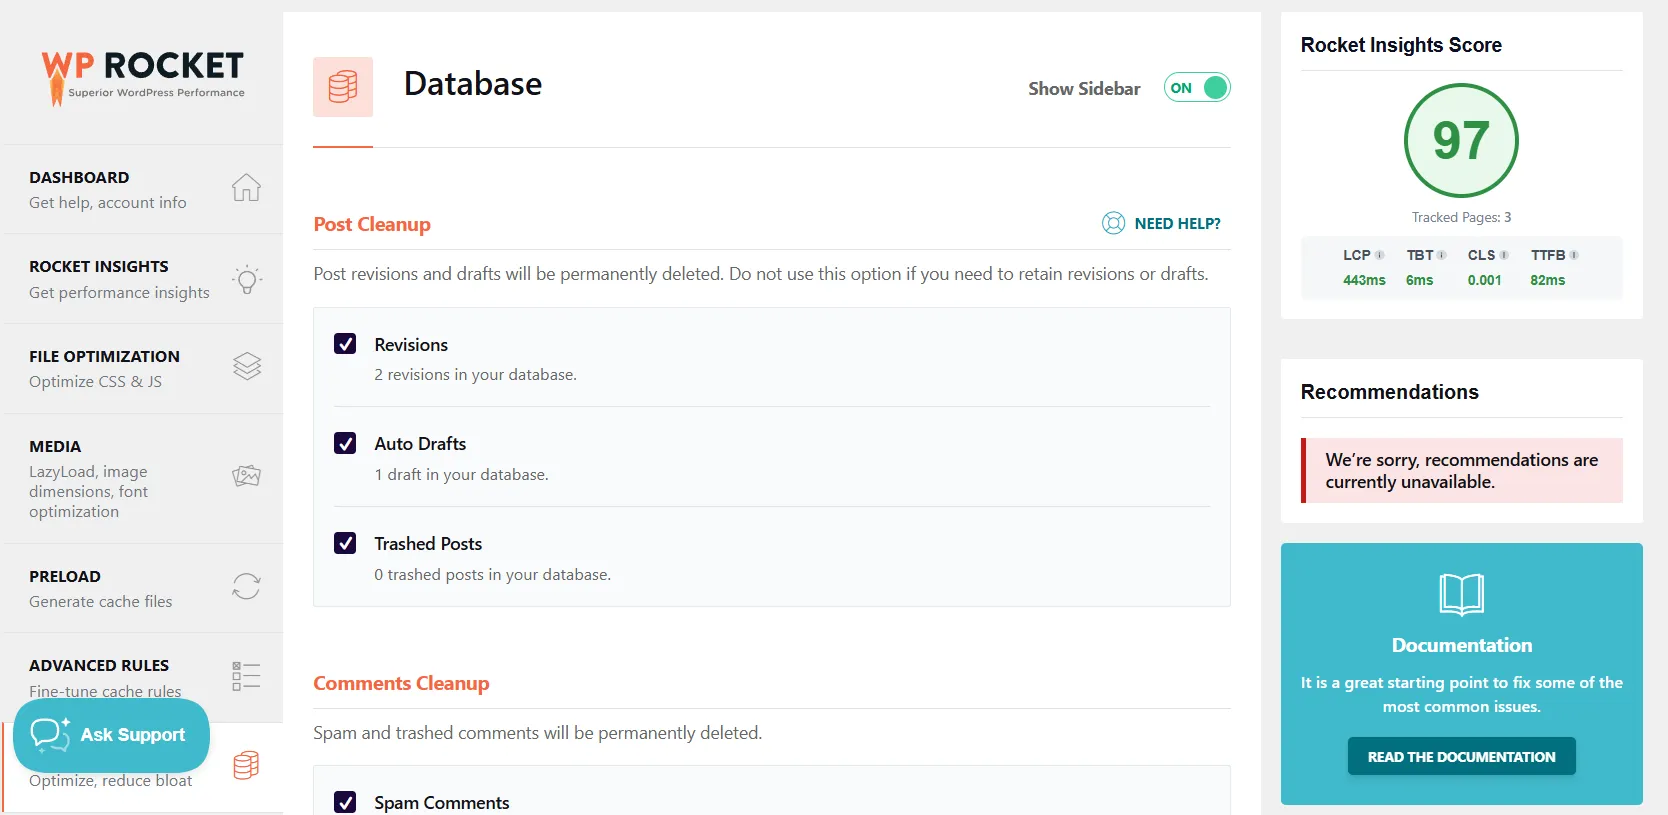Select the Media menu item
The image size is (1668, 815).
143,478
